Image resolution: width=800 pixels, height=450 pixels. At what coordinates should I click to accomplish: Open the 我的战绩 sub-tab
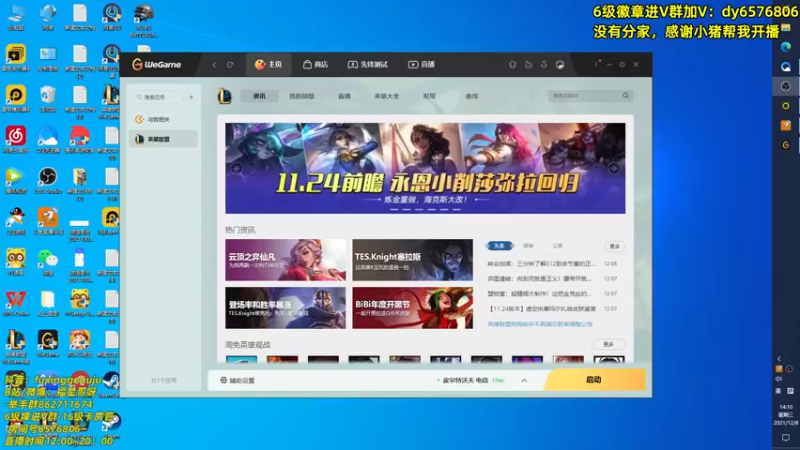click(x=302, y=96)
